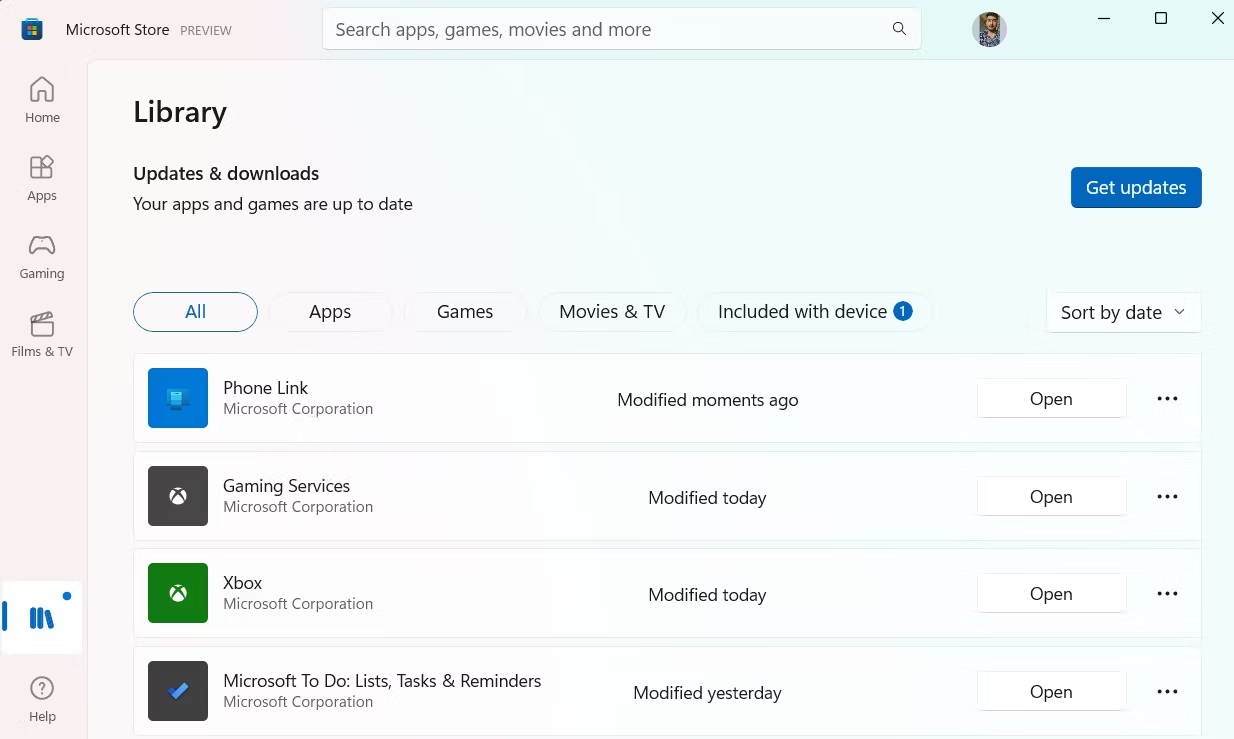
Task: Select Films & TV sidebar icon
Action: (x=42, y=334)
